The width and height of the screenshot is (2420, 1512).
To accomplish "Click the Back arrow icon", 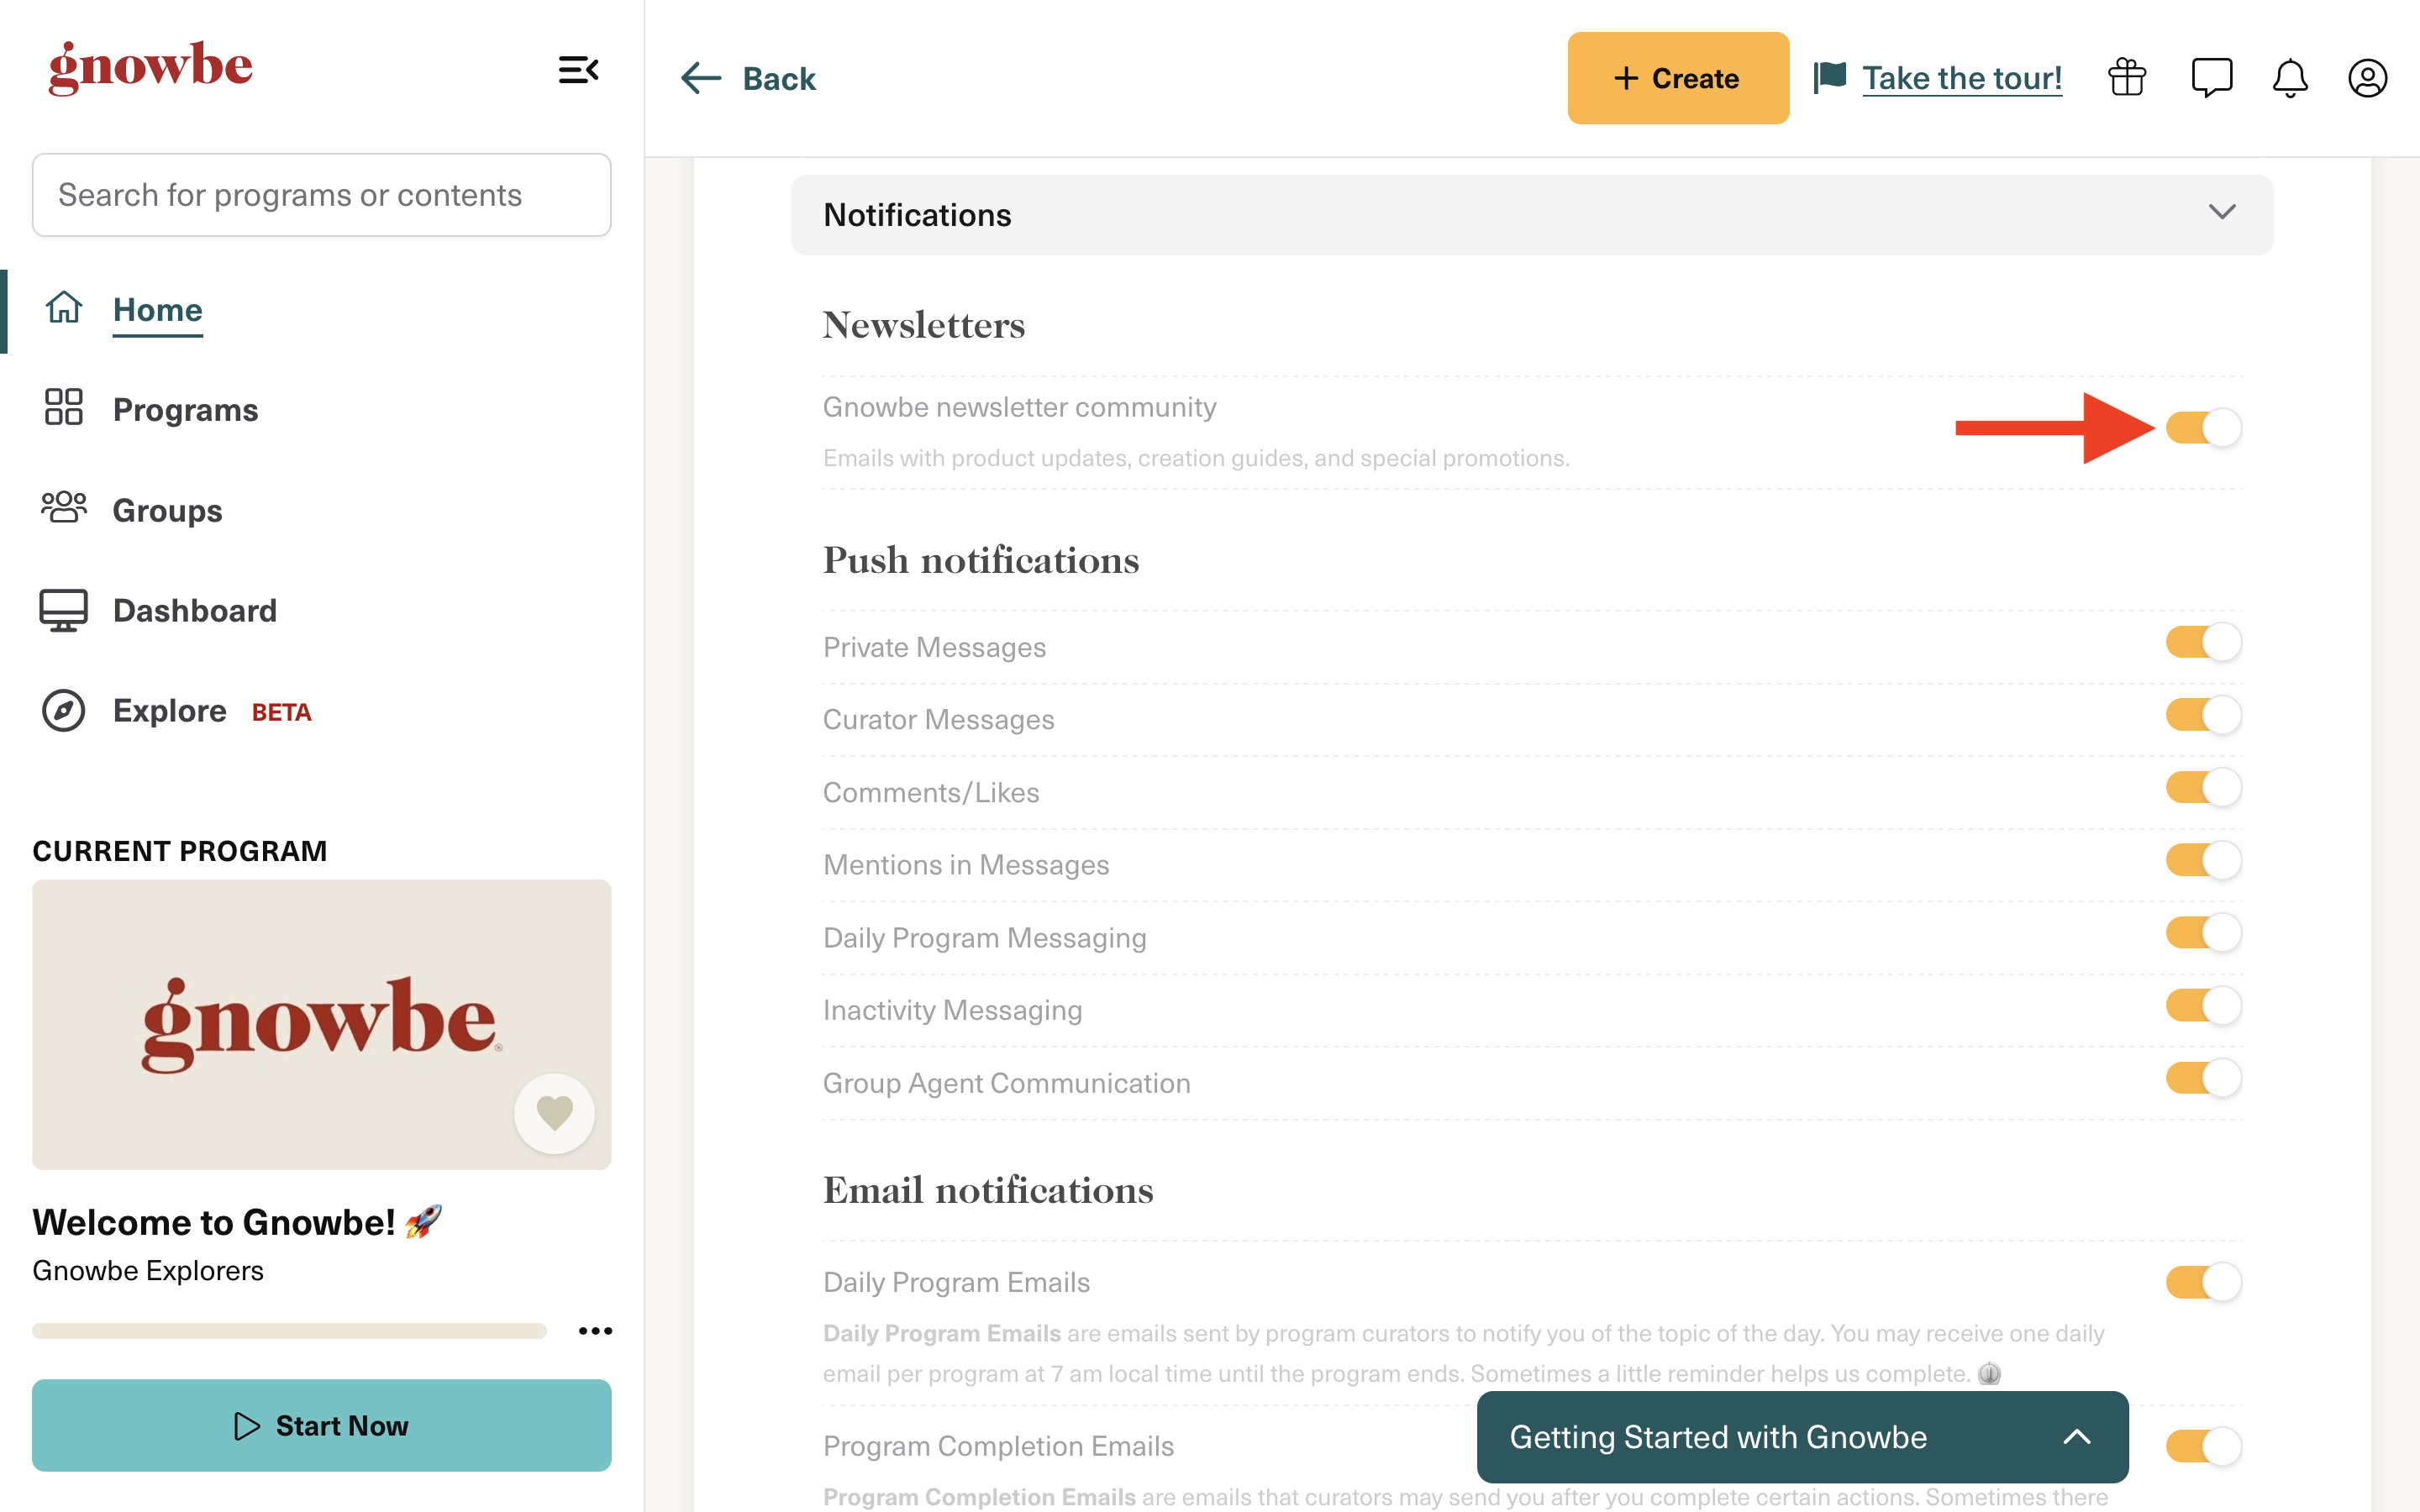I will [x=701, y=78].
